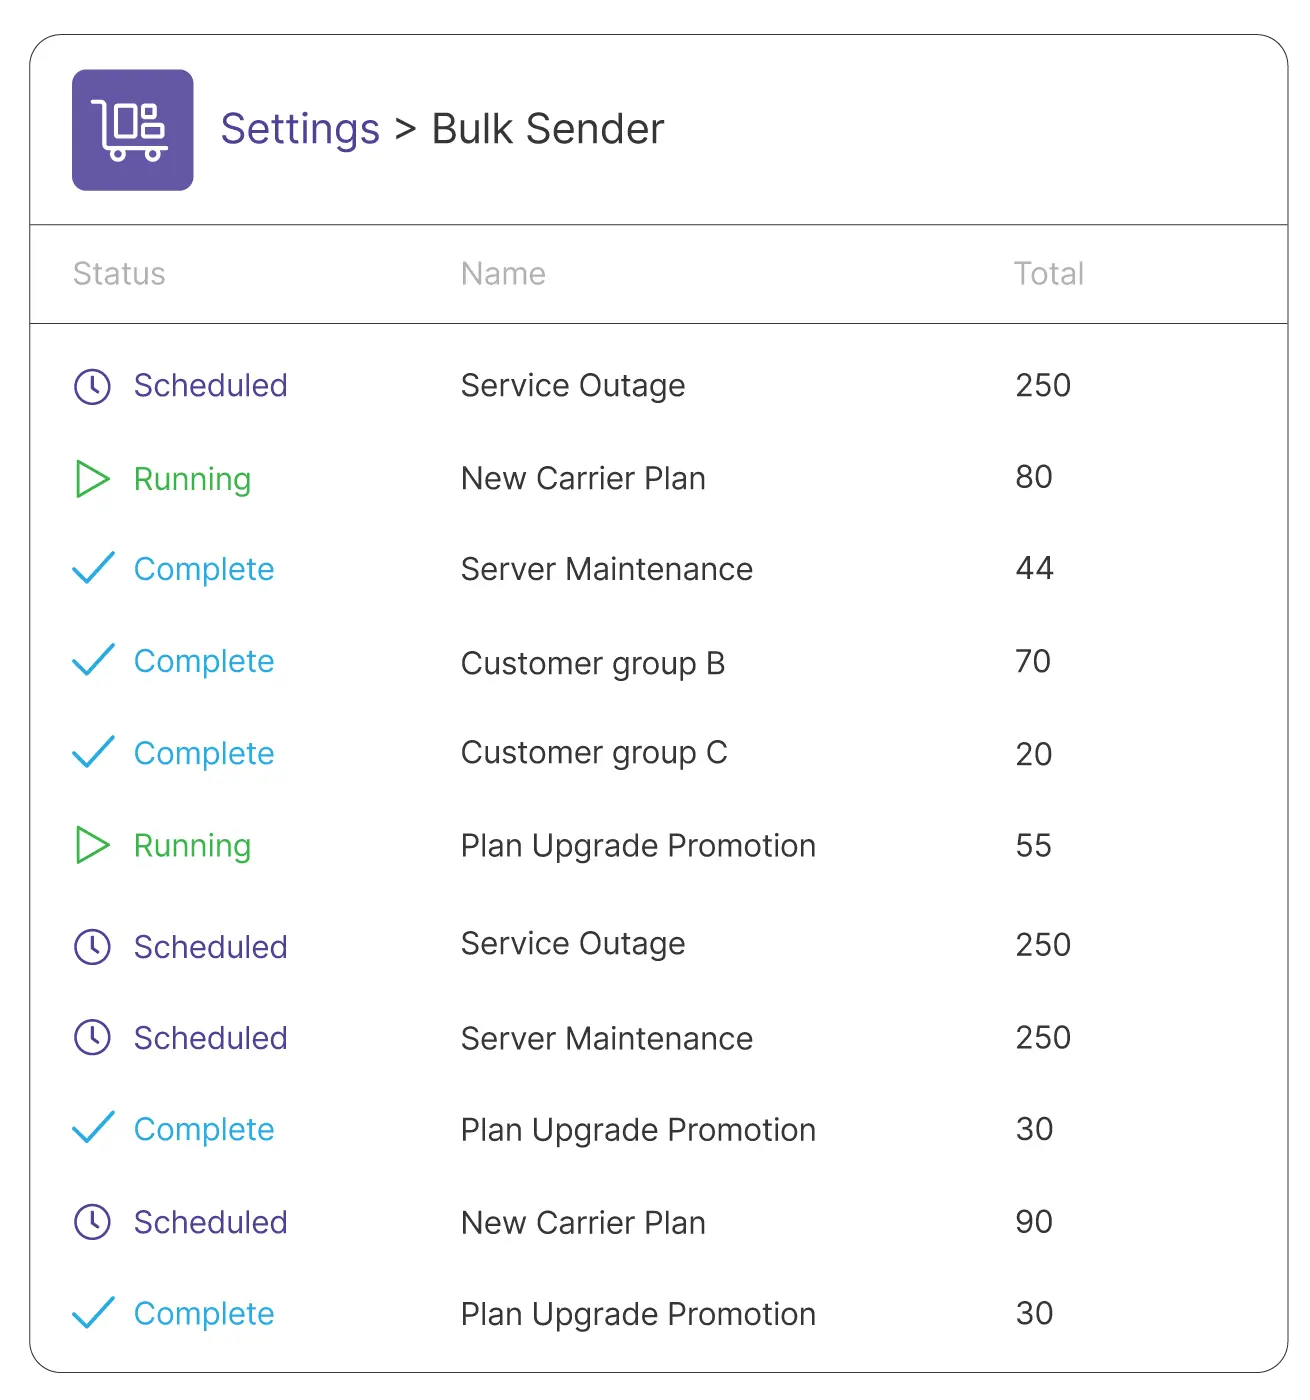Sort by the Status column header
This screenshot has width=1310, height=1400.
pyautogui.click(x=119, y=274)
